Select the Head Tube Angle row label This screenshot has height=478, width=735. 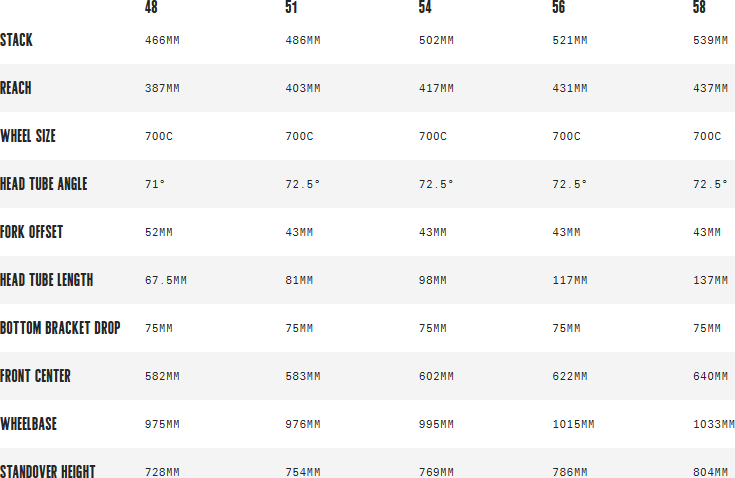tap(44, 184)
